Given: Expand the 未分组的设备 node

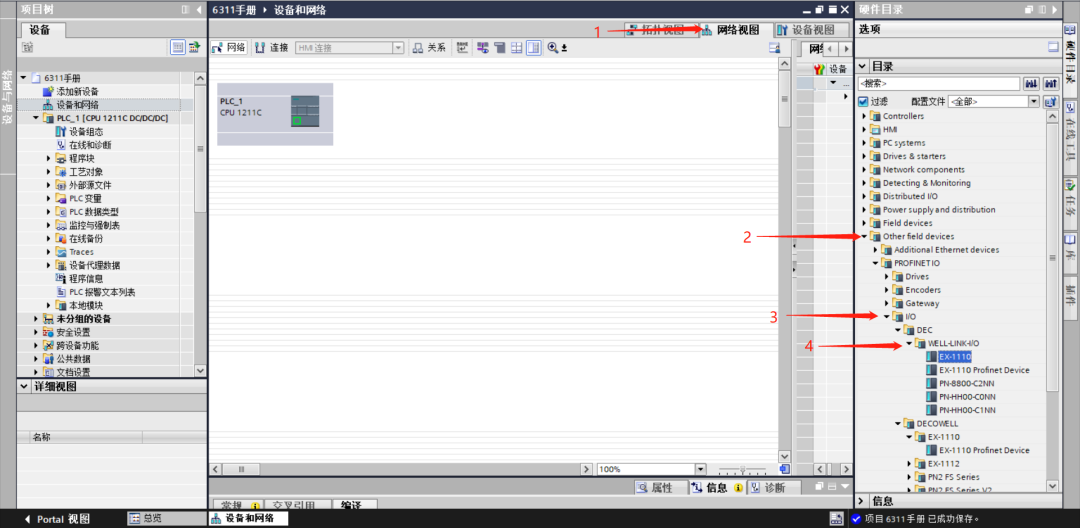Looking at the screenshot, I should click(35, 319).
